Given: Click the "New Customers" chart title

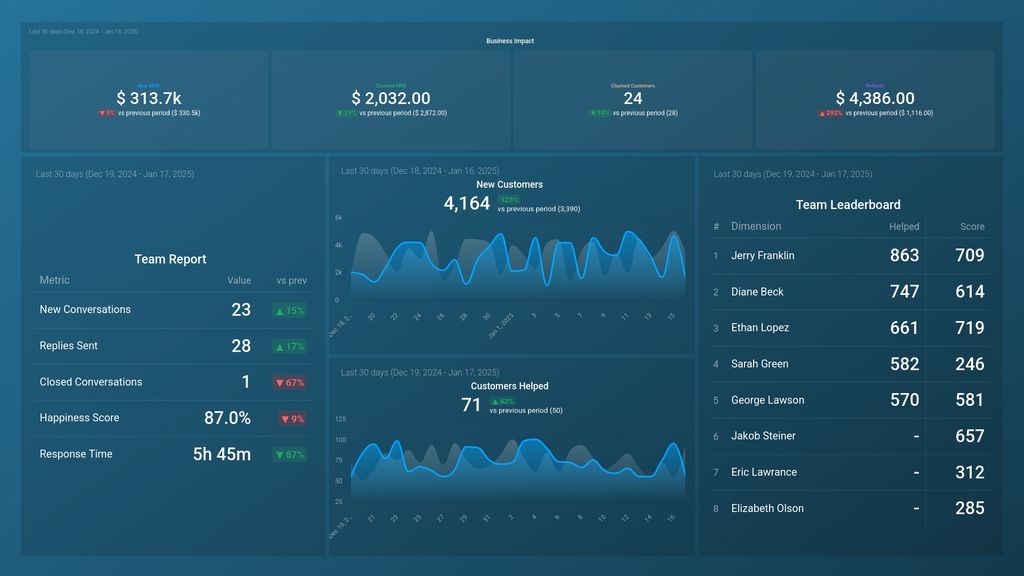Looking at the screenshot, I should pos(509,185).
